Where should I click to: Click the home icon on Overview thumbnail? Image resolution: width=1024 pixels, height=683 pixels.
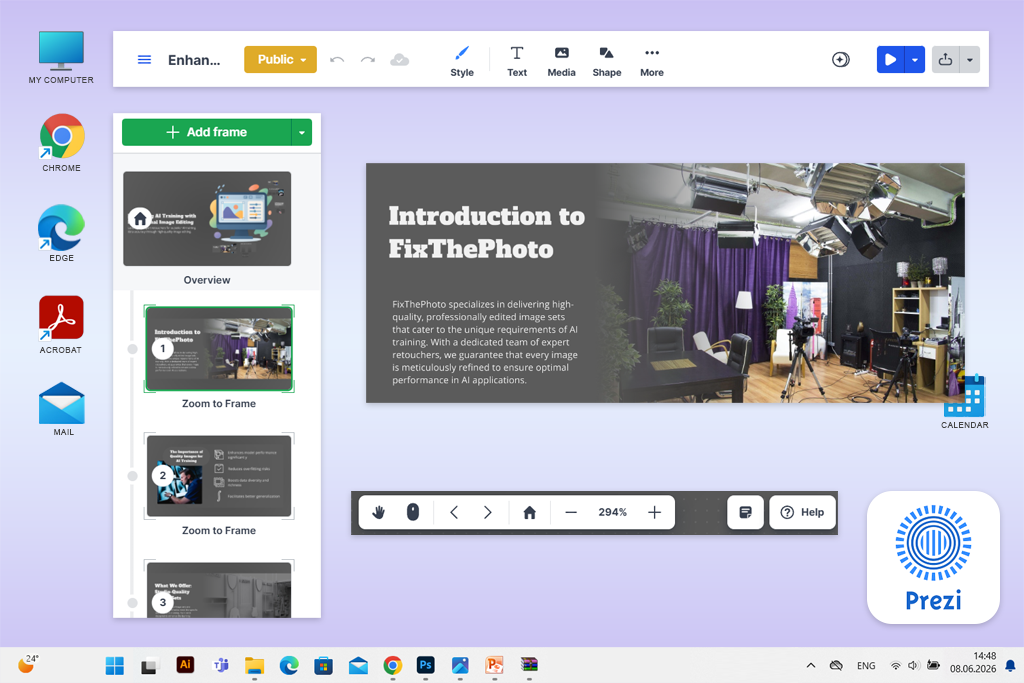click(x=140, y=219)
